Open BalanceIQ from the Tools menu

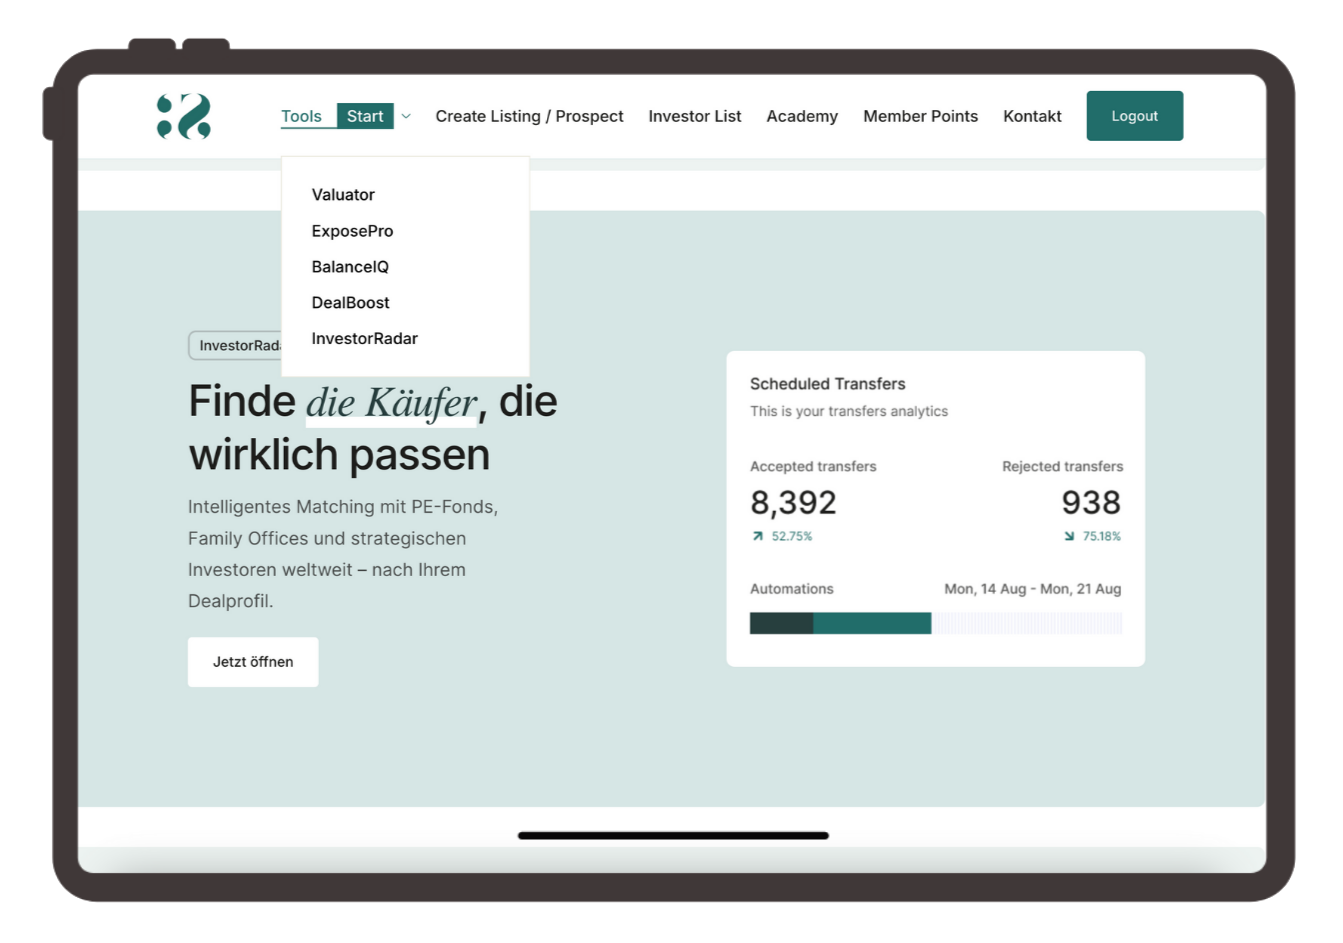click(350, 267)
